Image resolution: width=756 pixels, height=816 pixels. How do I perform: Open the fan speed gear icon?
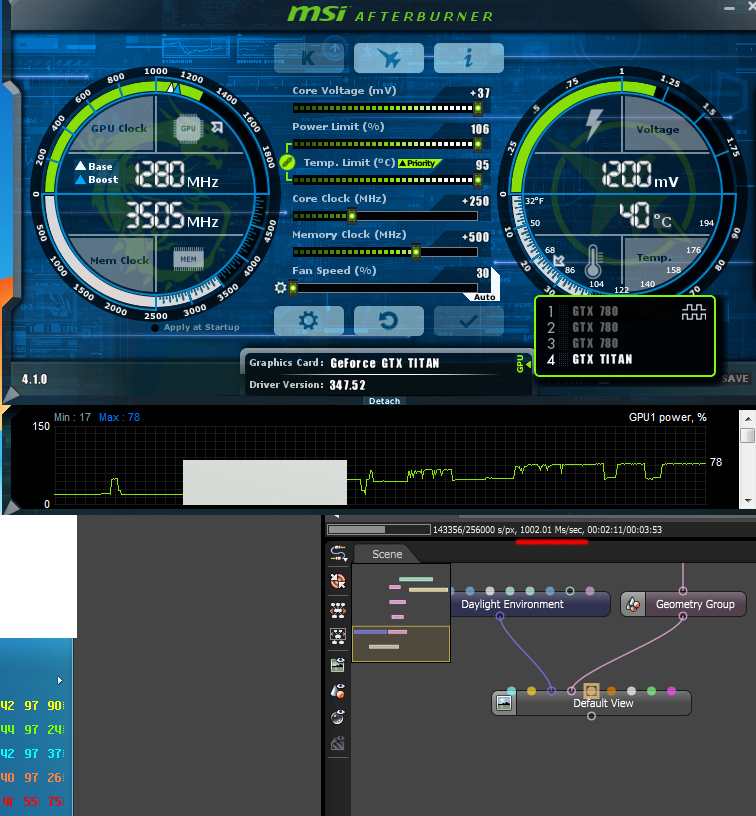280,287
